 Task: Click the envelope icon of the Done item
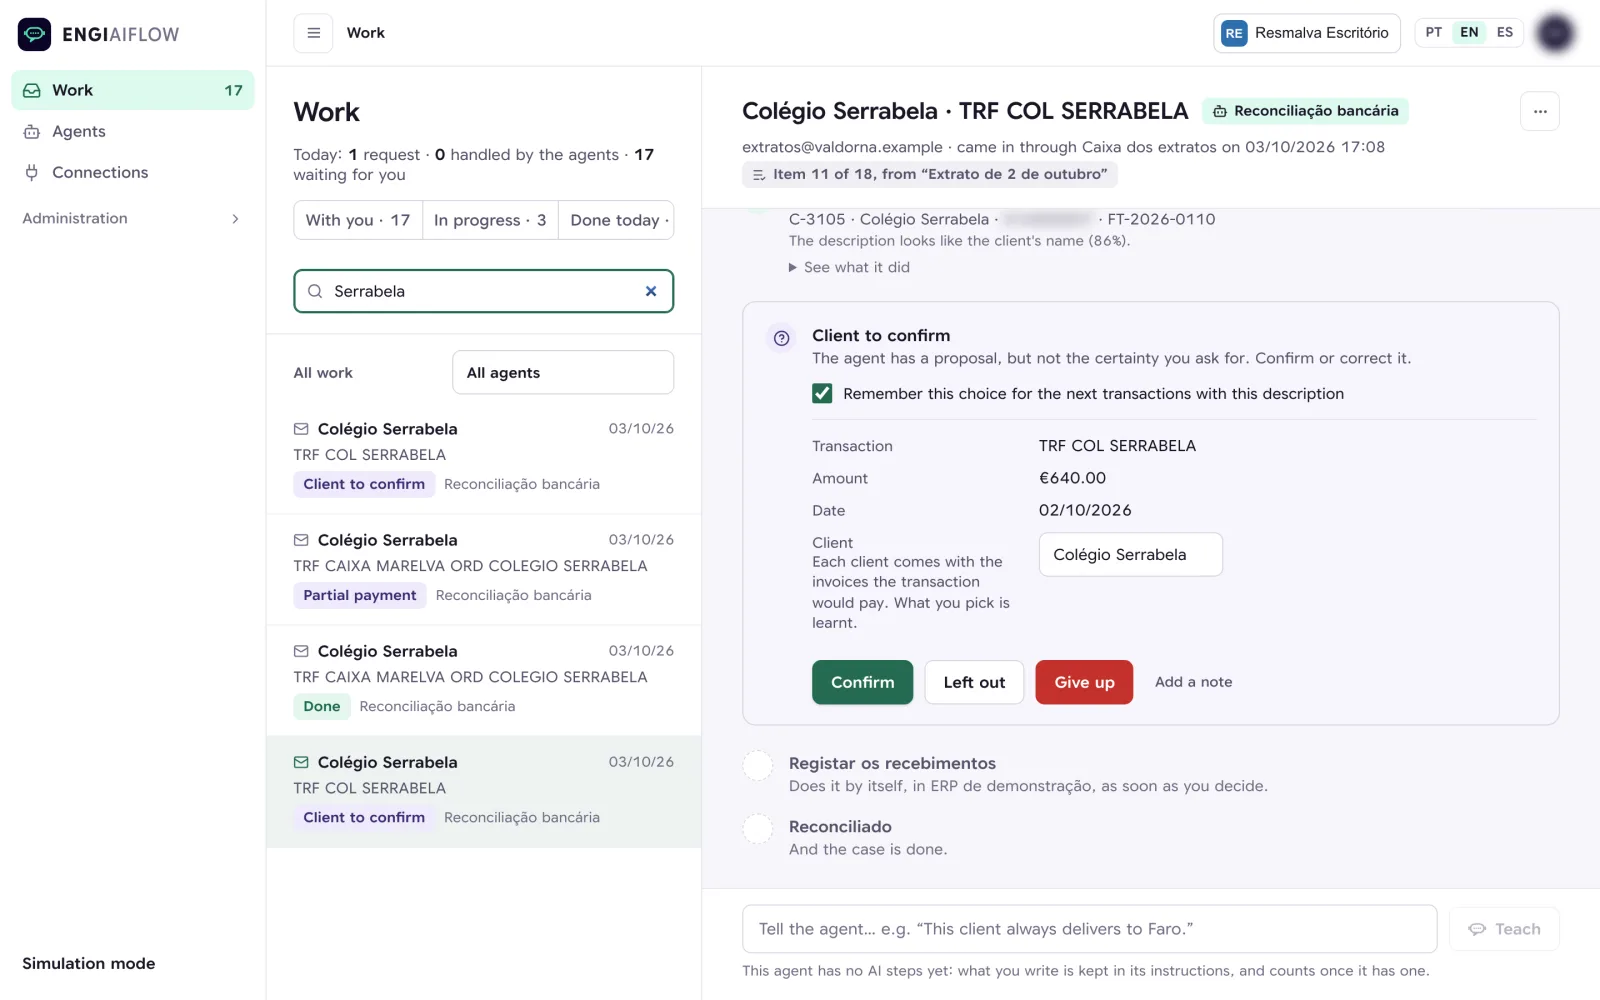[301, 651]
